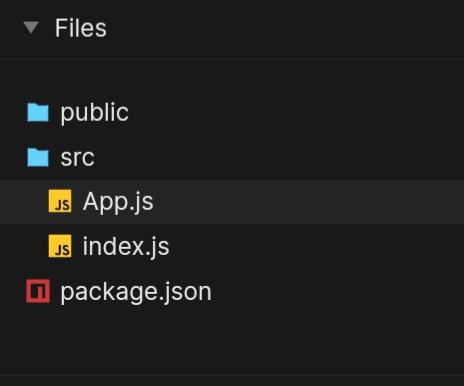Expand the public folder by its name
Viewport: 464px width, 386px height.
click(94, 113)
